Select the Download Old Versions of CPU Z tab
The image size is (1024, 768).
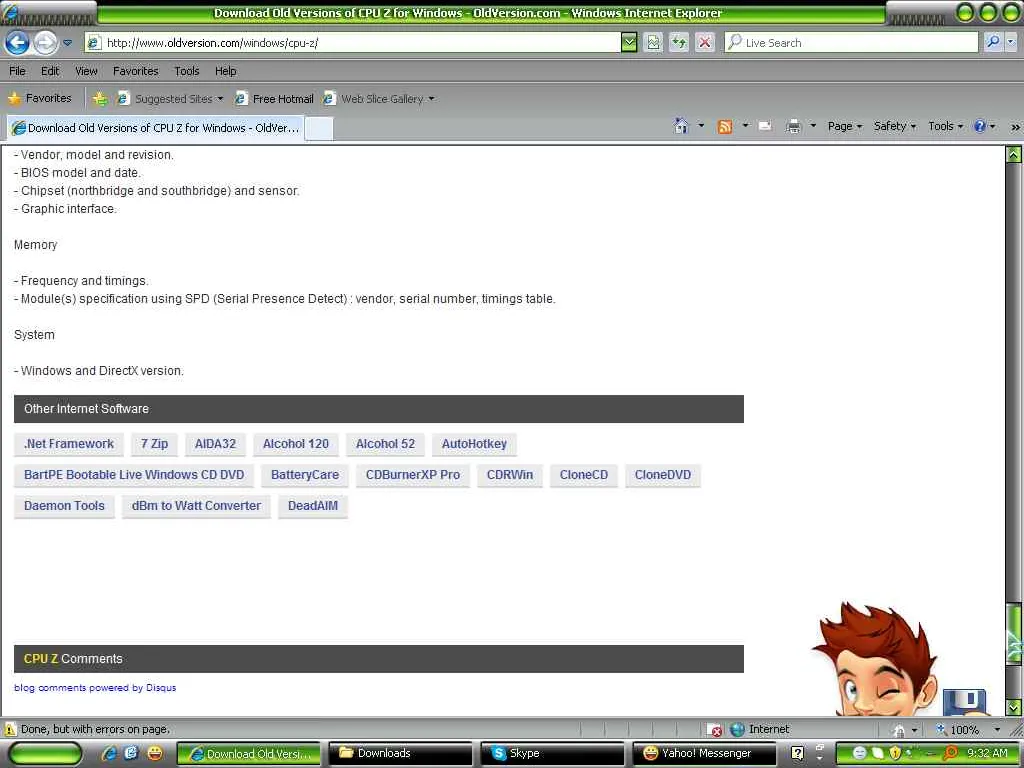155,128
